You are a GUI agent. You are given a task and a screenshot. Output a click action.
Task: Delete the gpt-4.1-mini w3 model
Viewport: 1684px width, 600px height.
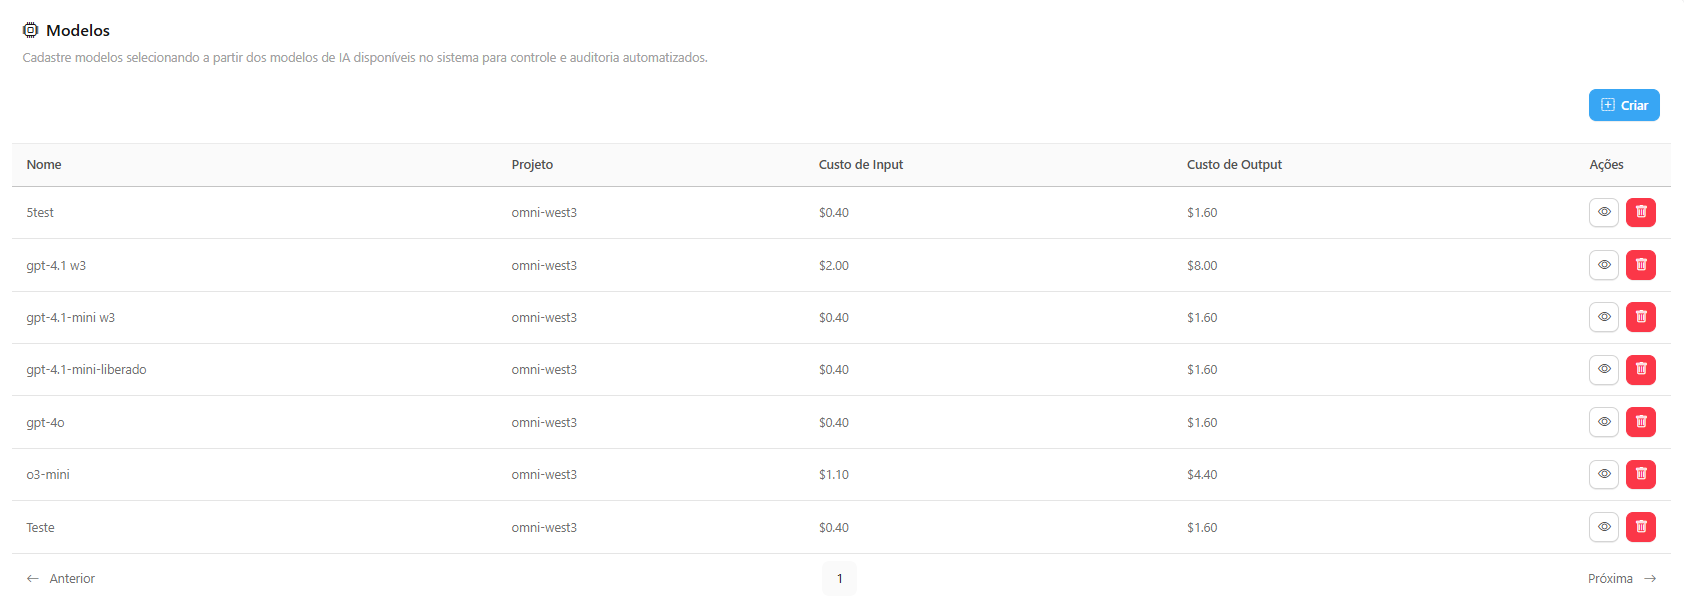(x=1640, y=317)
